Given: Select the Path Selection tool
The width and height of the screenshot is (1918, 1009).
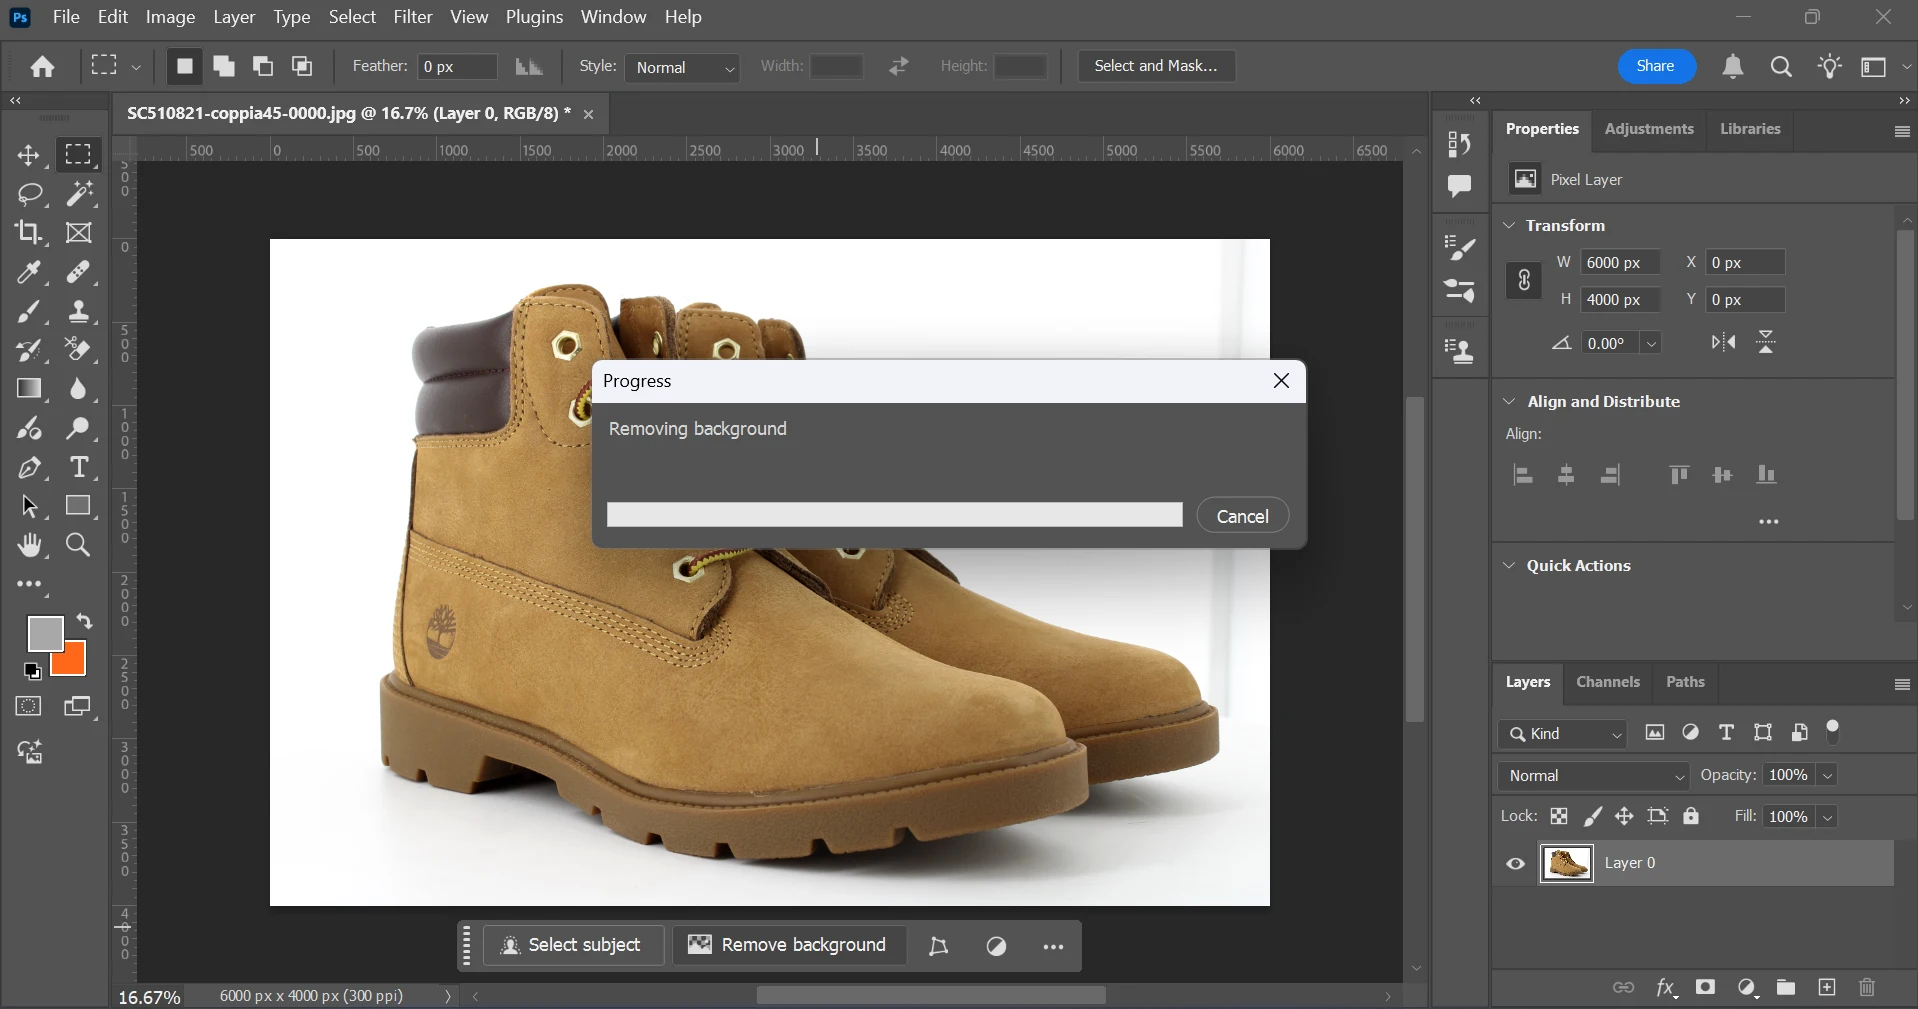Looking at the screenshot, I should 29,506.
